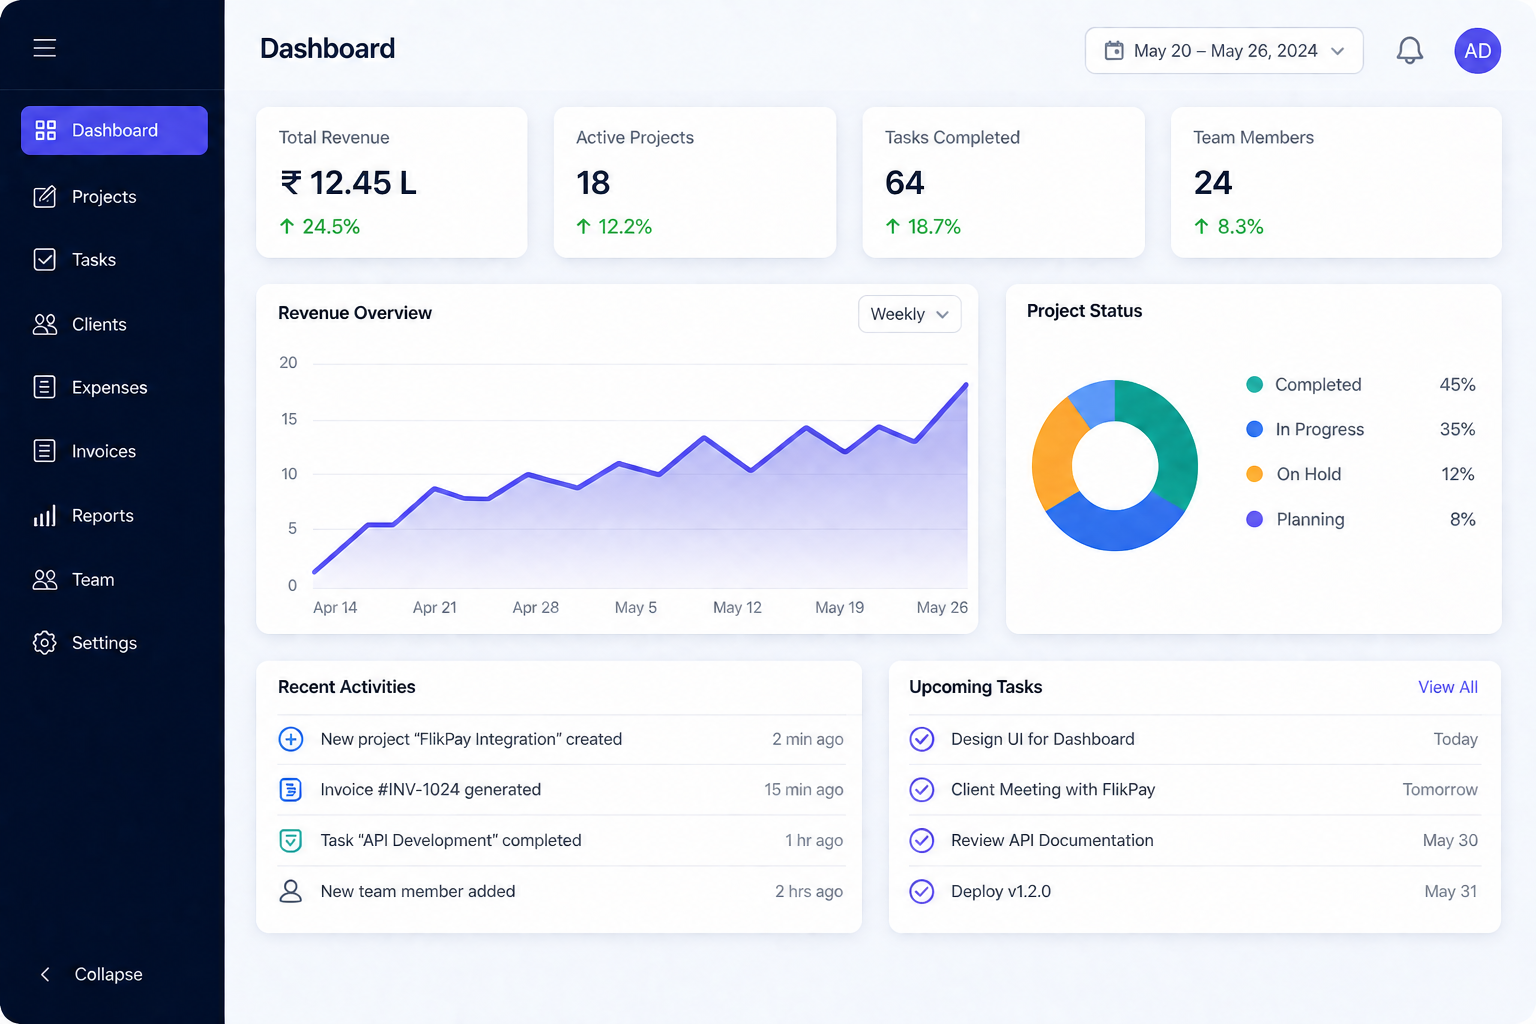Click the Planning purple legend dot
The height and width of the screenshot is (1024, 1536).
tap(1254, 519)
